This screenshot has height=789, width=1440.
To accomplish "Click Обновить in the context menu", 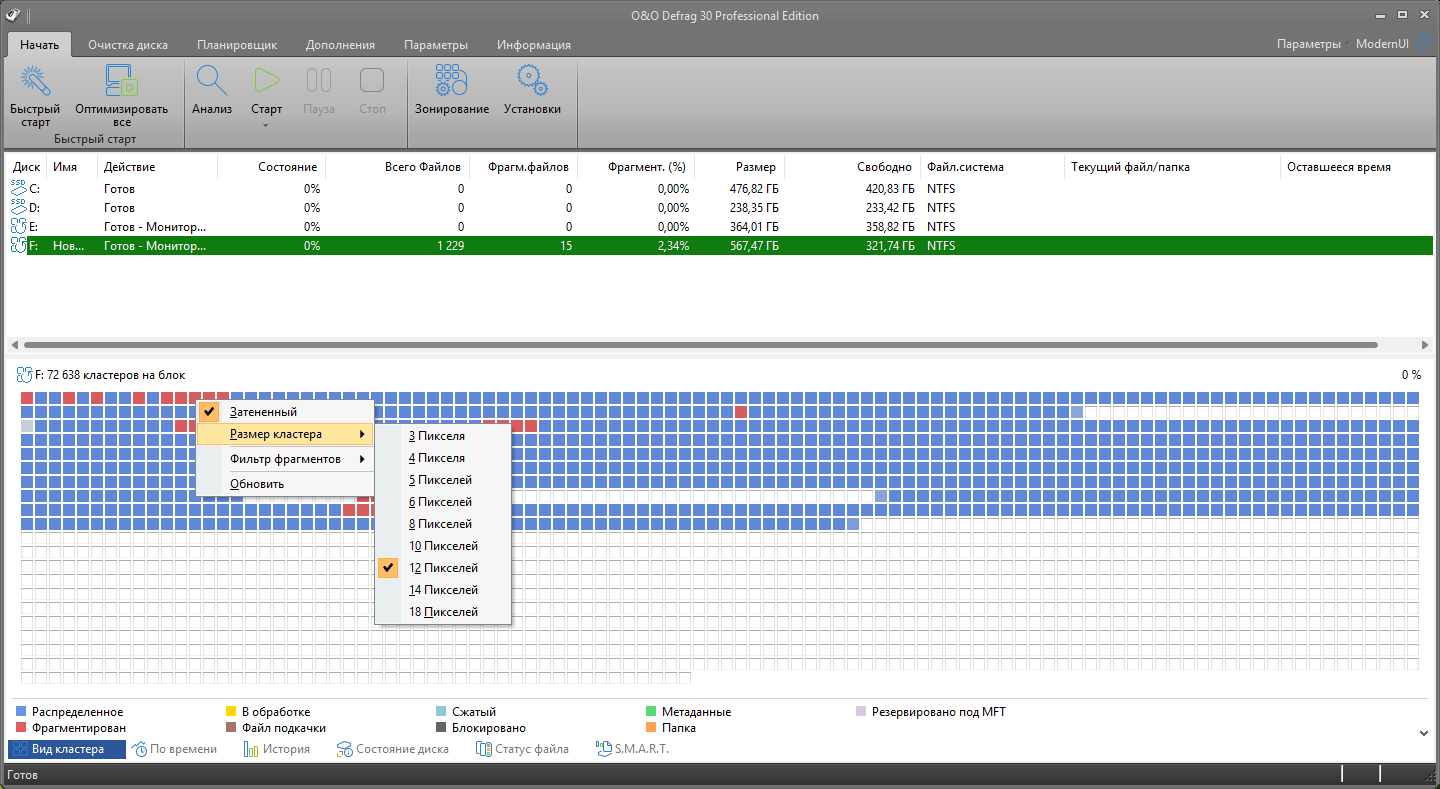I will click(257, 484).
